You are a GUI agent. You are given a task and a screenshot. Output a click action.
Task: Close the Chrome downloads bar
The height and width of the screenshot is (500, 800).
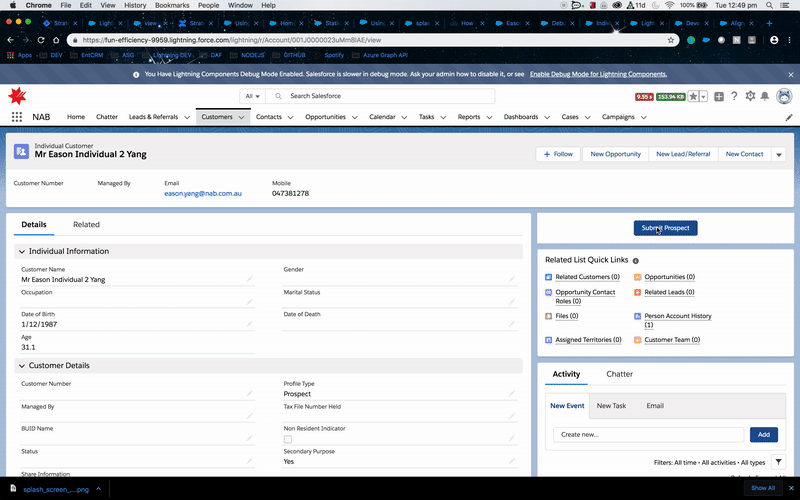tap(791, 488)
